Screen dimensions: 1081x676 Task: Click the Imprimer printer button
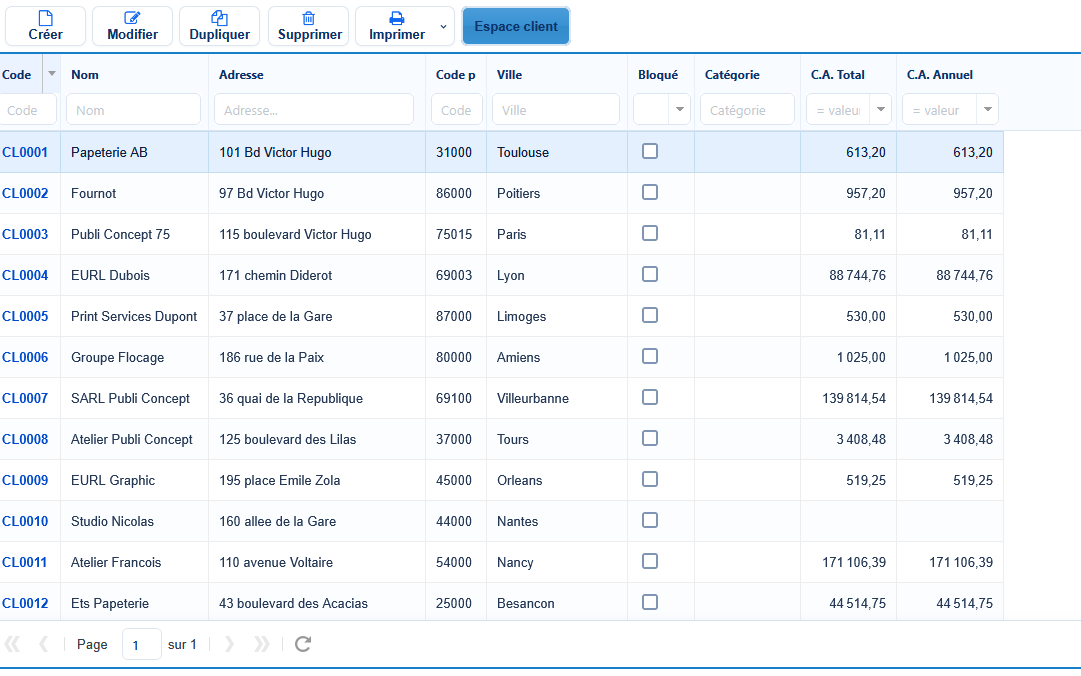396,26
